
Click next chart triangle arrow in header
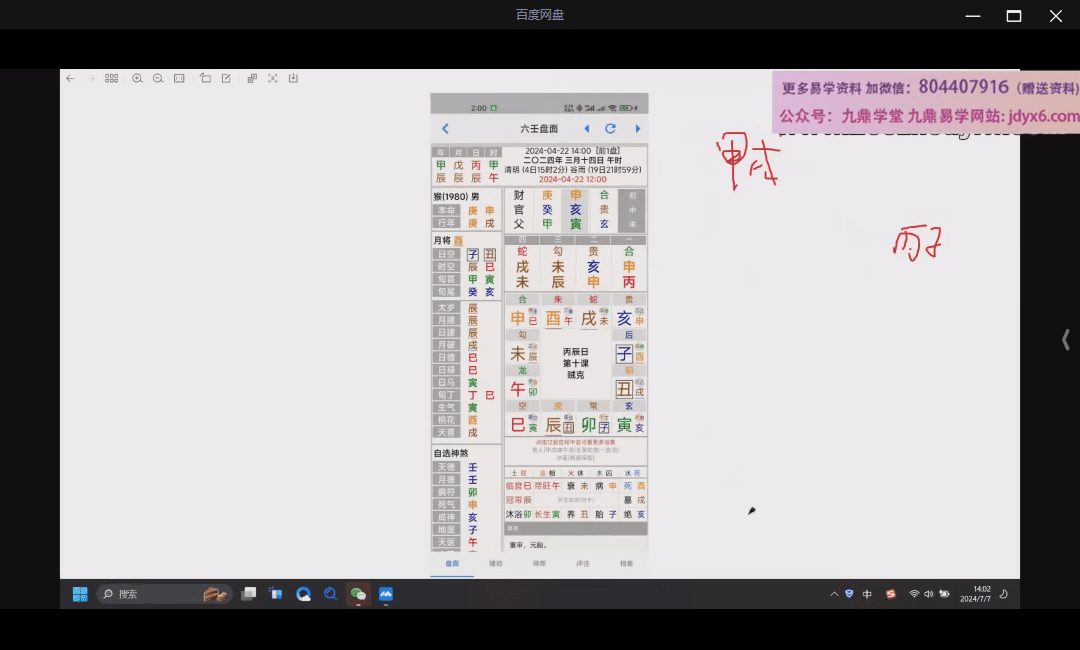coord(637,129)
